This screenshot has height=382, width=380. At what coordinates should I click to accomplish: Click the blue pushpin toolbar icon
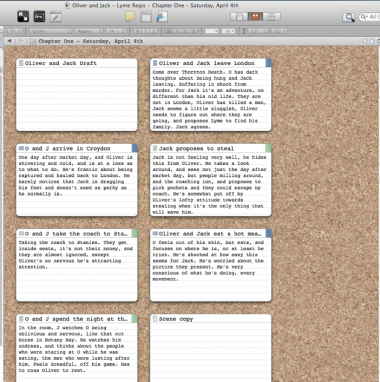[x=162, y=17]
